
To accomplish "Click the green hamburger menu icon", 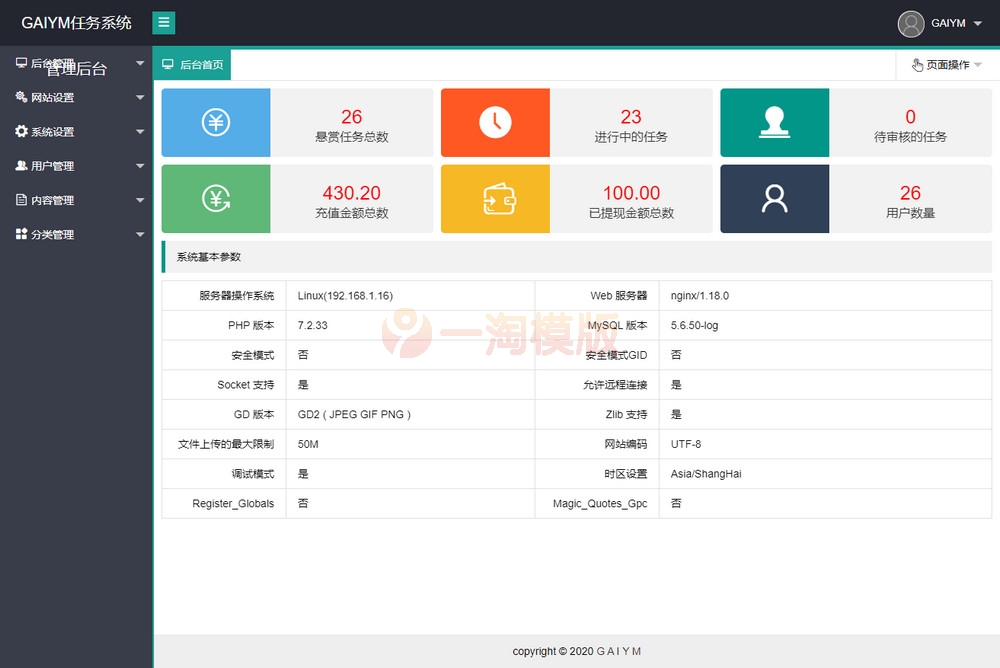I will [163, 21].
